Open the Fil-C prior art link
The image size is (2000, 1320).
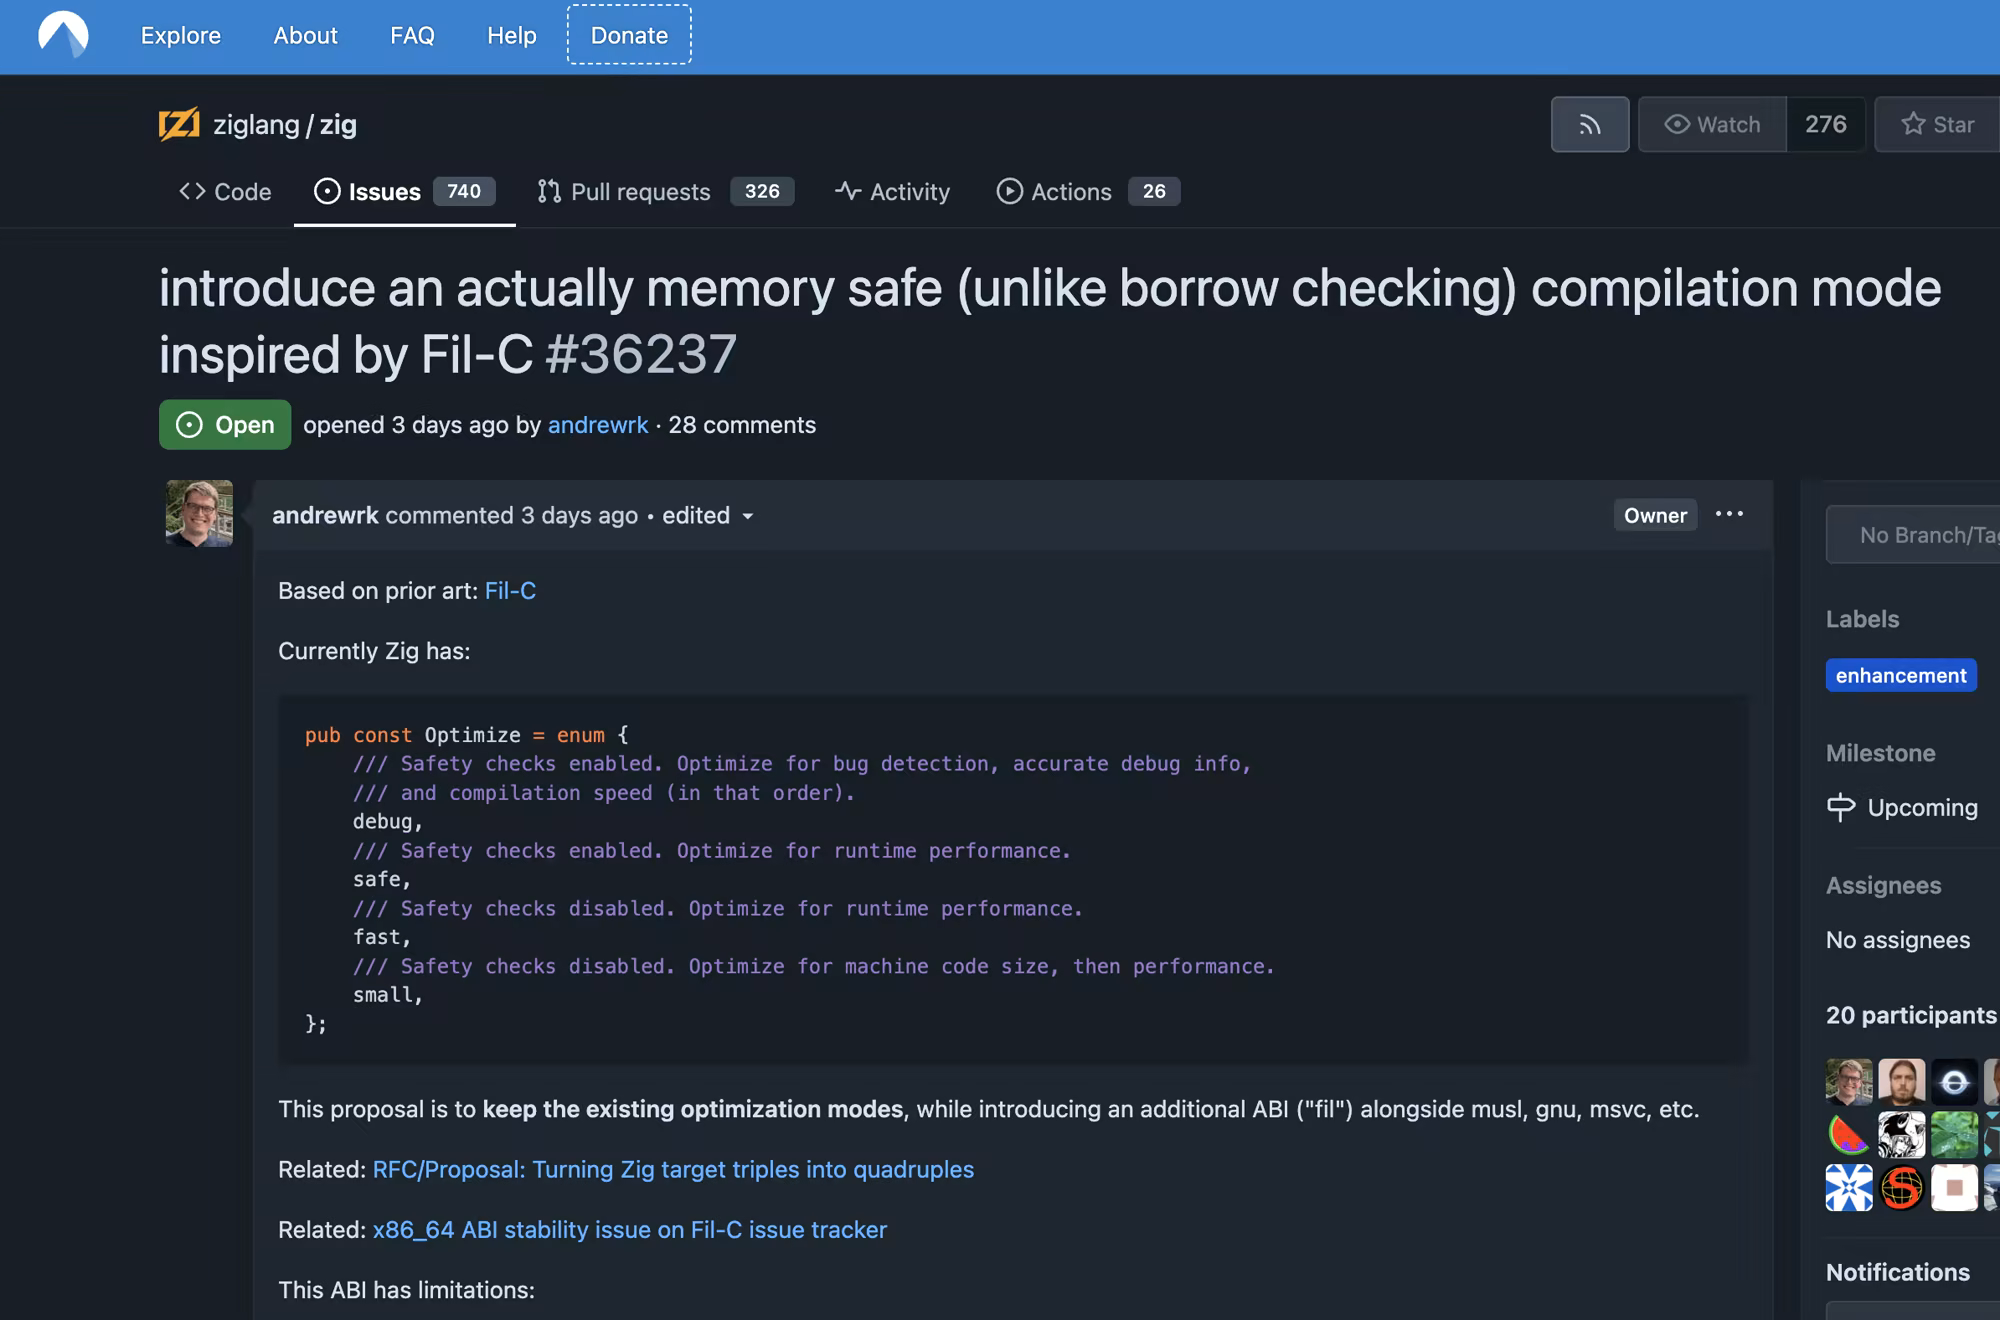510,591
